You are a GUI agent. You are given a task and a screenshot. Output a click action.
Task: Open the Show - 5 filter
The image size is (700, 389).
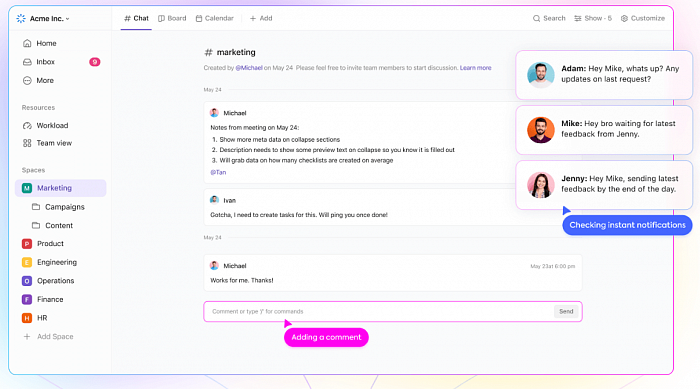(593, 18)
